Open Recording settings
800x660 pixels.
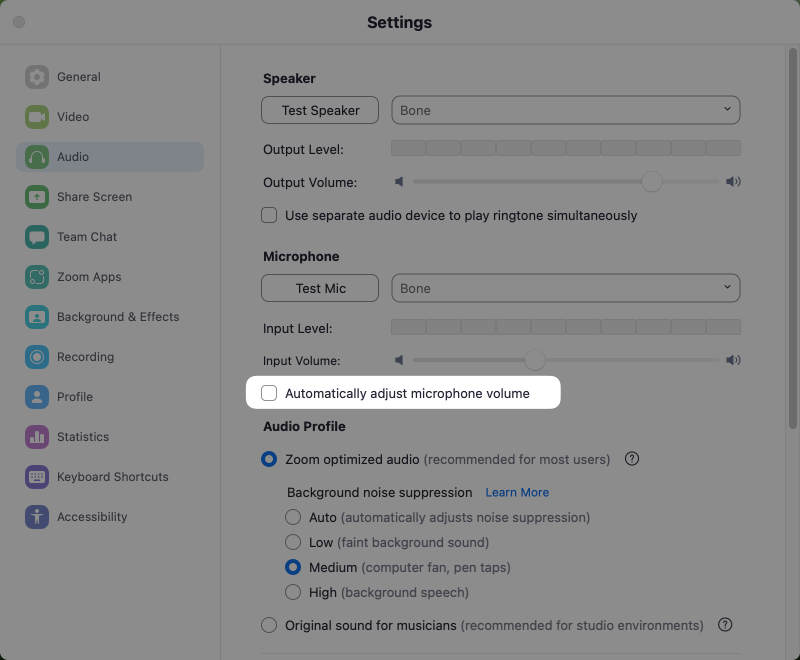coord(110,357)
